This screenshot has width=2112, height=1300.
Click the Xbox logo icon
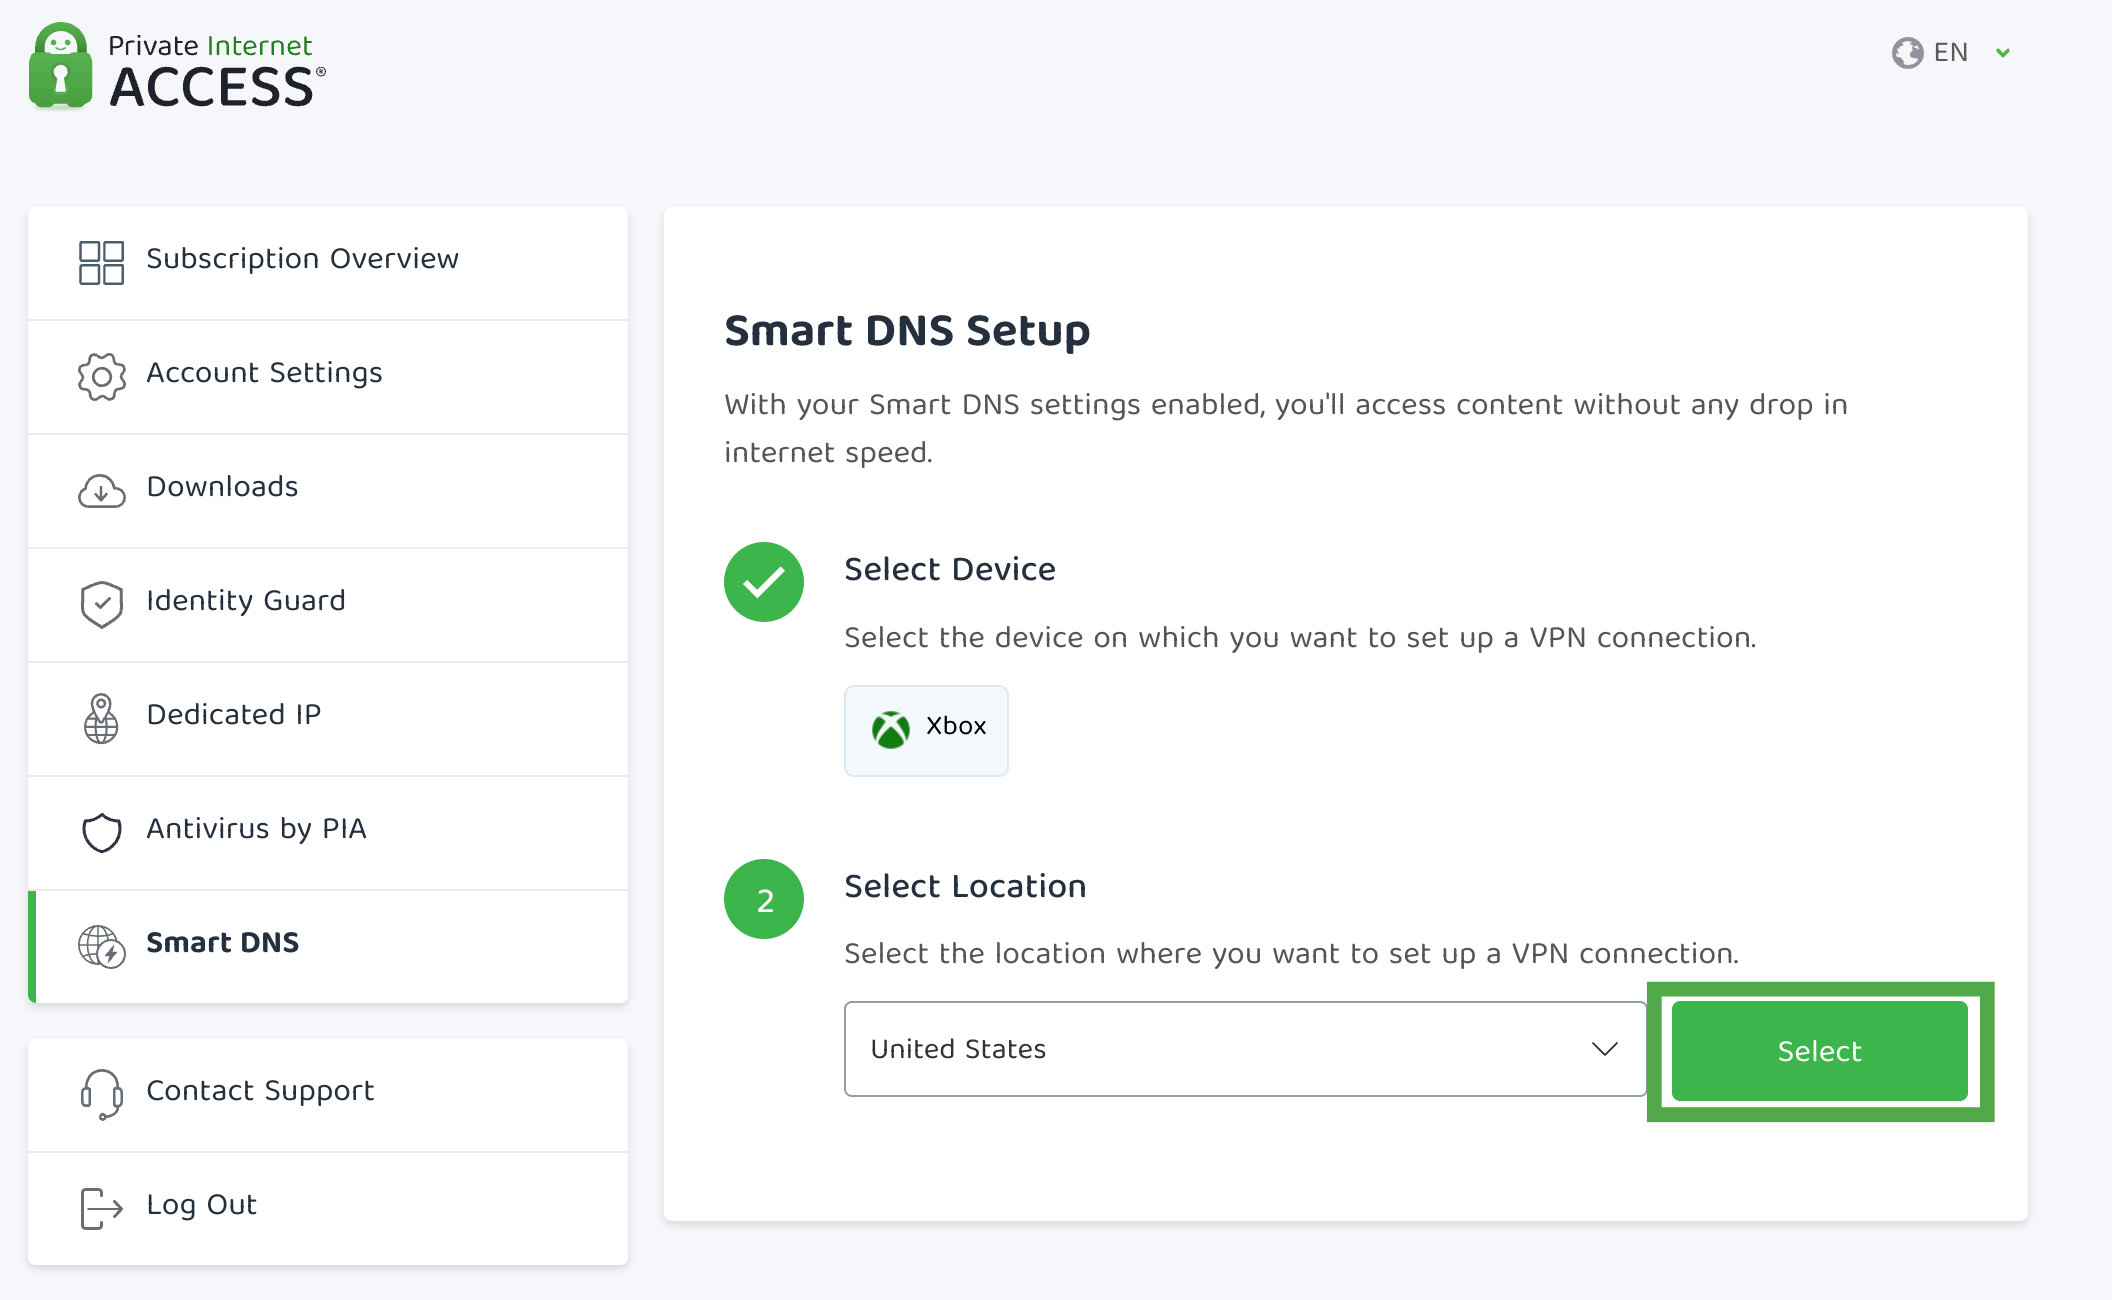[x=890, y=729]
